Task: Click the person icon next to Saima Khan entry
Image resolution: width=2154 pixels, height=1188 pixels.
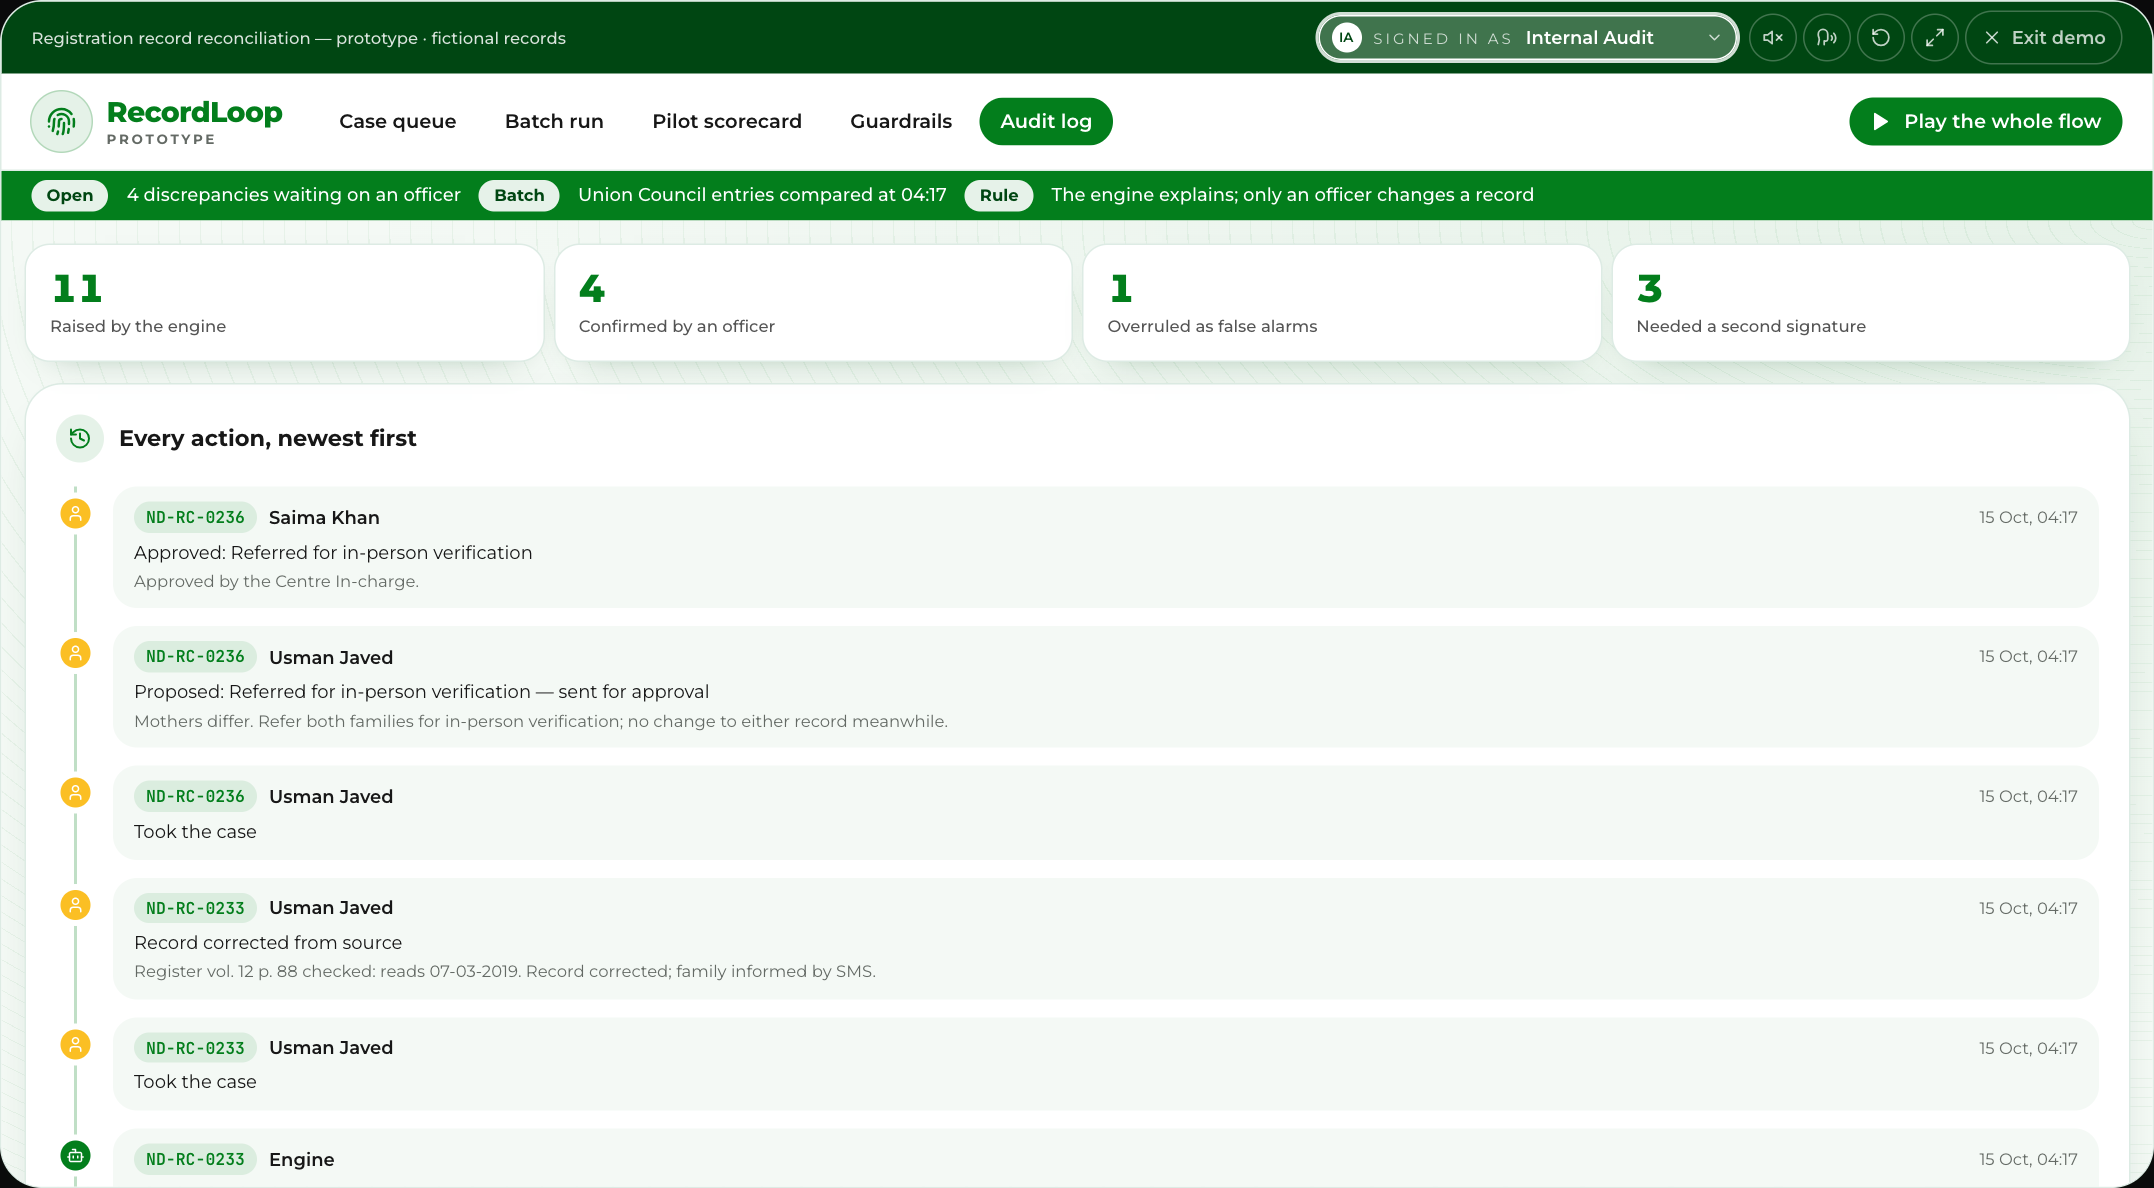Action: click(x=75, y=514)
